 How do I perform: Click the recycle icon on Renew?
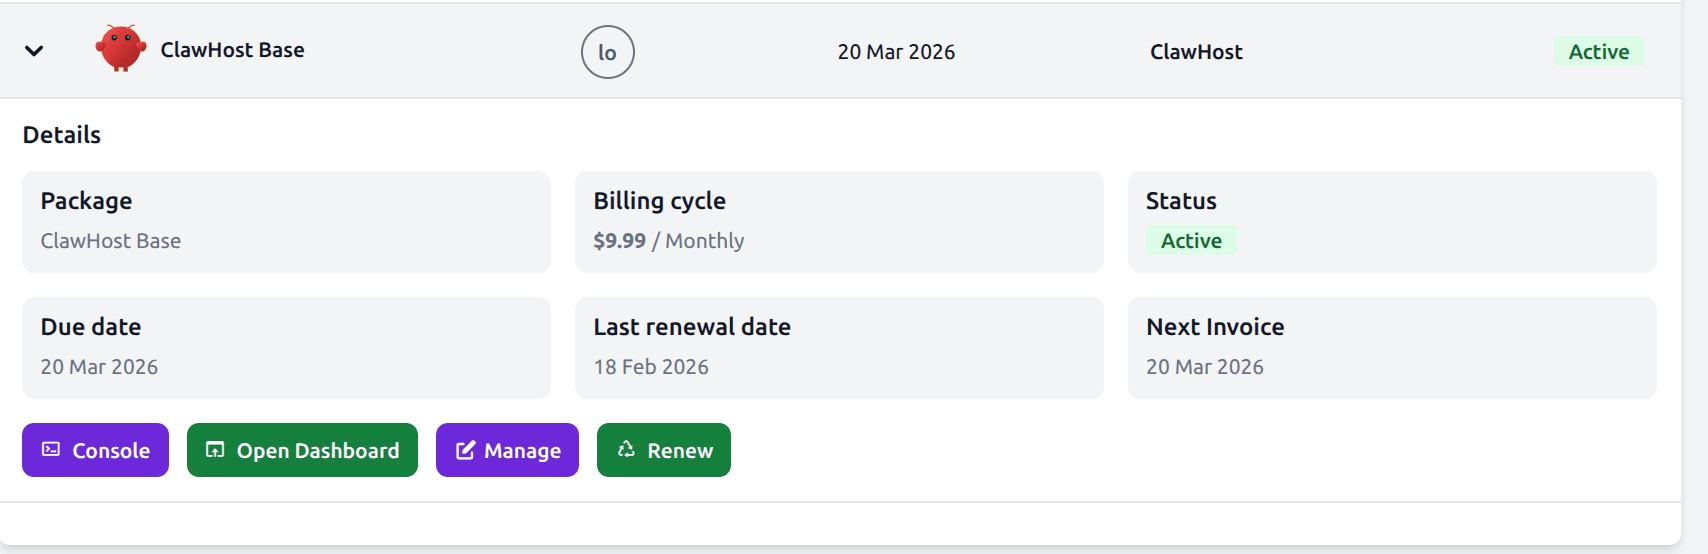pyautogui.click(x=627, y=450)
